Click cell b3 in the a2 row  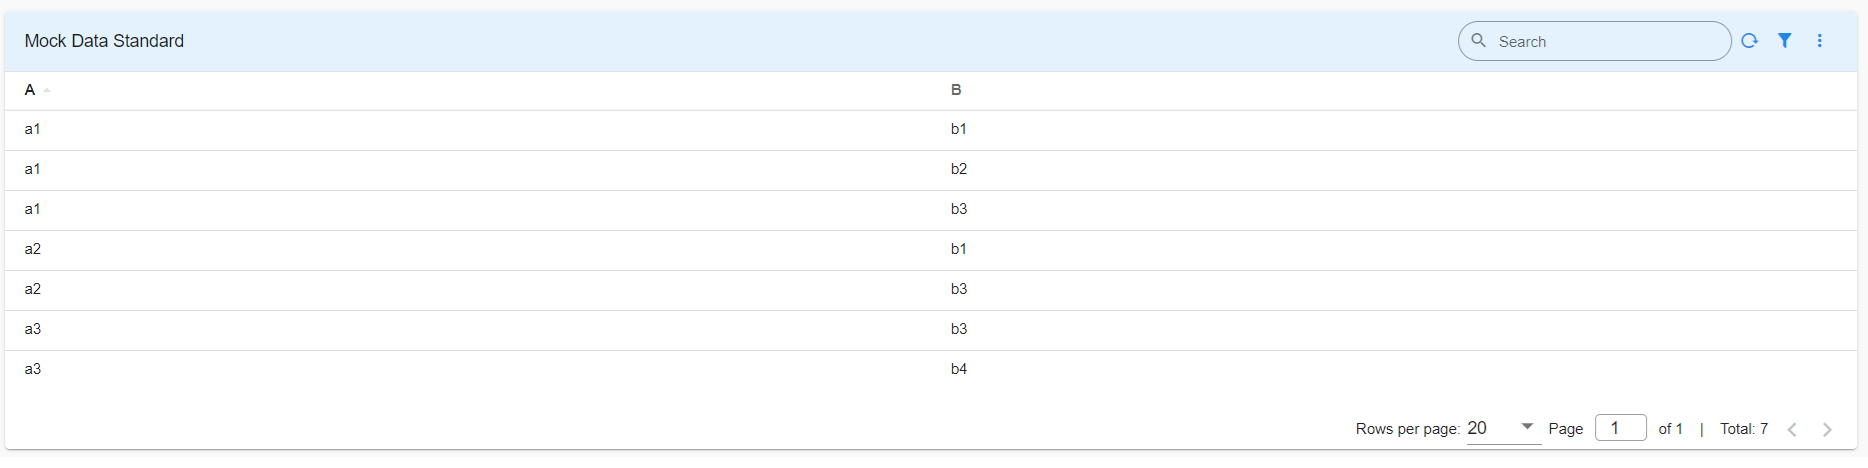point(959,289)
